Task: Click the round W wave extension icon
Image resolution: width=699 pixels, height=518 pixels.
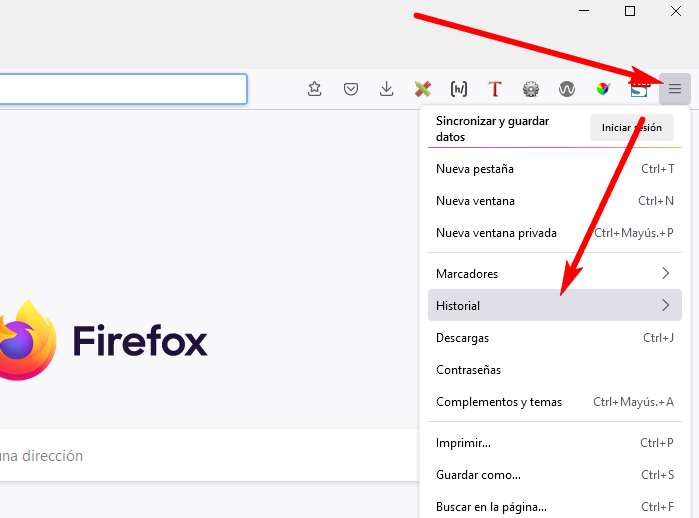Action: pyautogui.click(x=567, y=89)
